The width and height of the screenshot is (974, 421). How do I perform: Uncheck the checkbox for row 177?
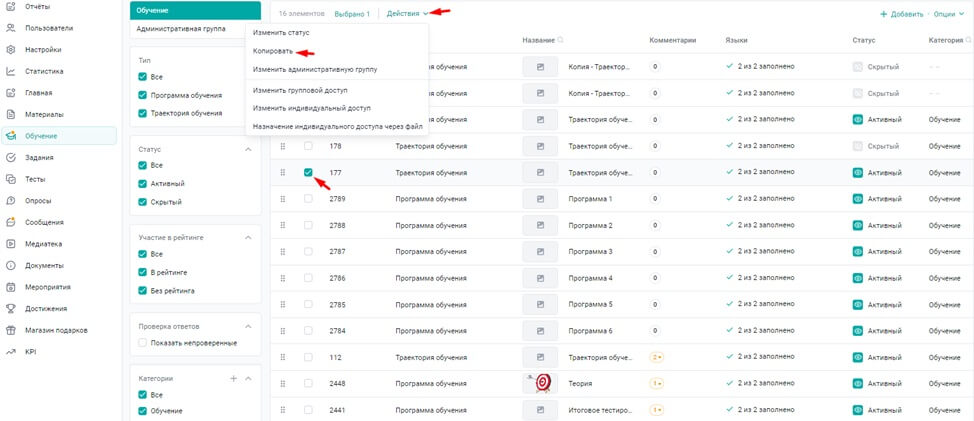tap(309, 173)
